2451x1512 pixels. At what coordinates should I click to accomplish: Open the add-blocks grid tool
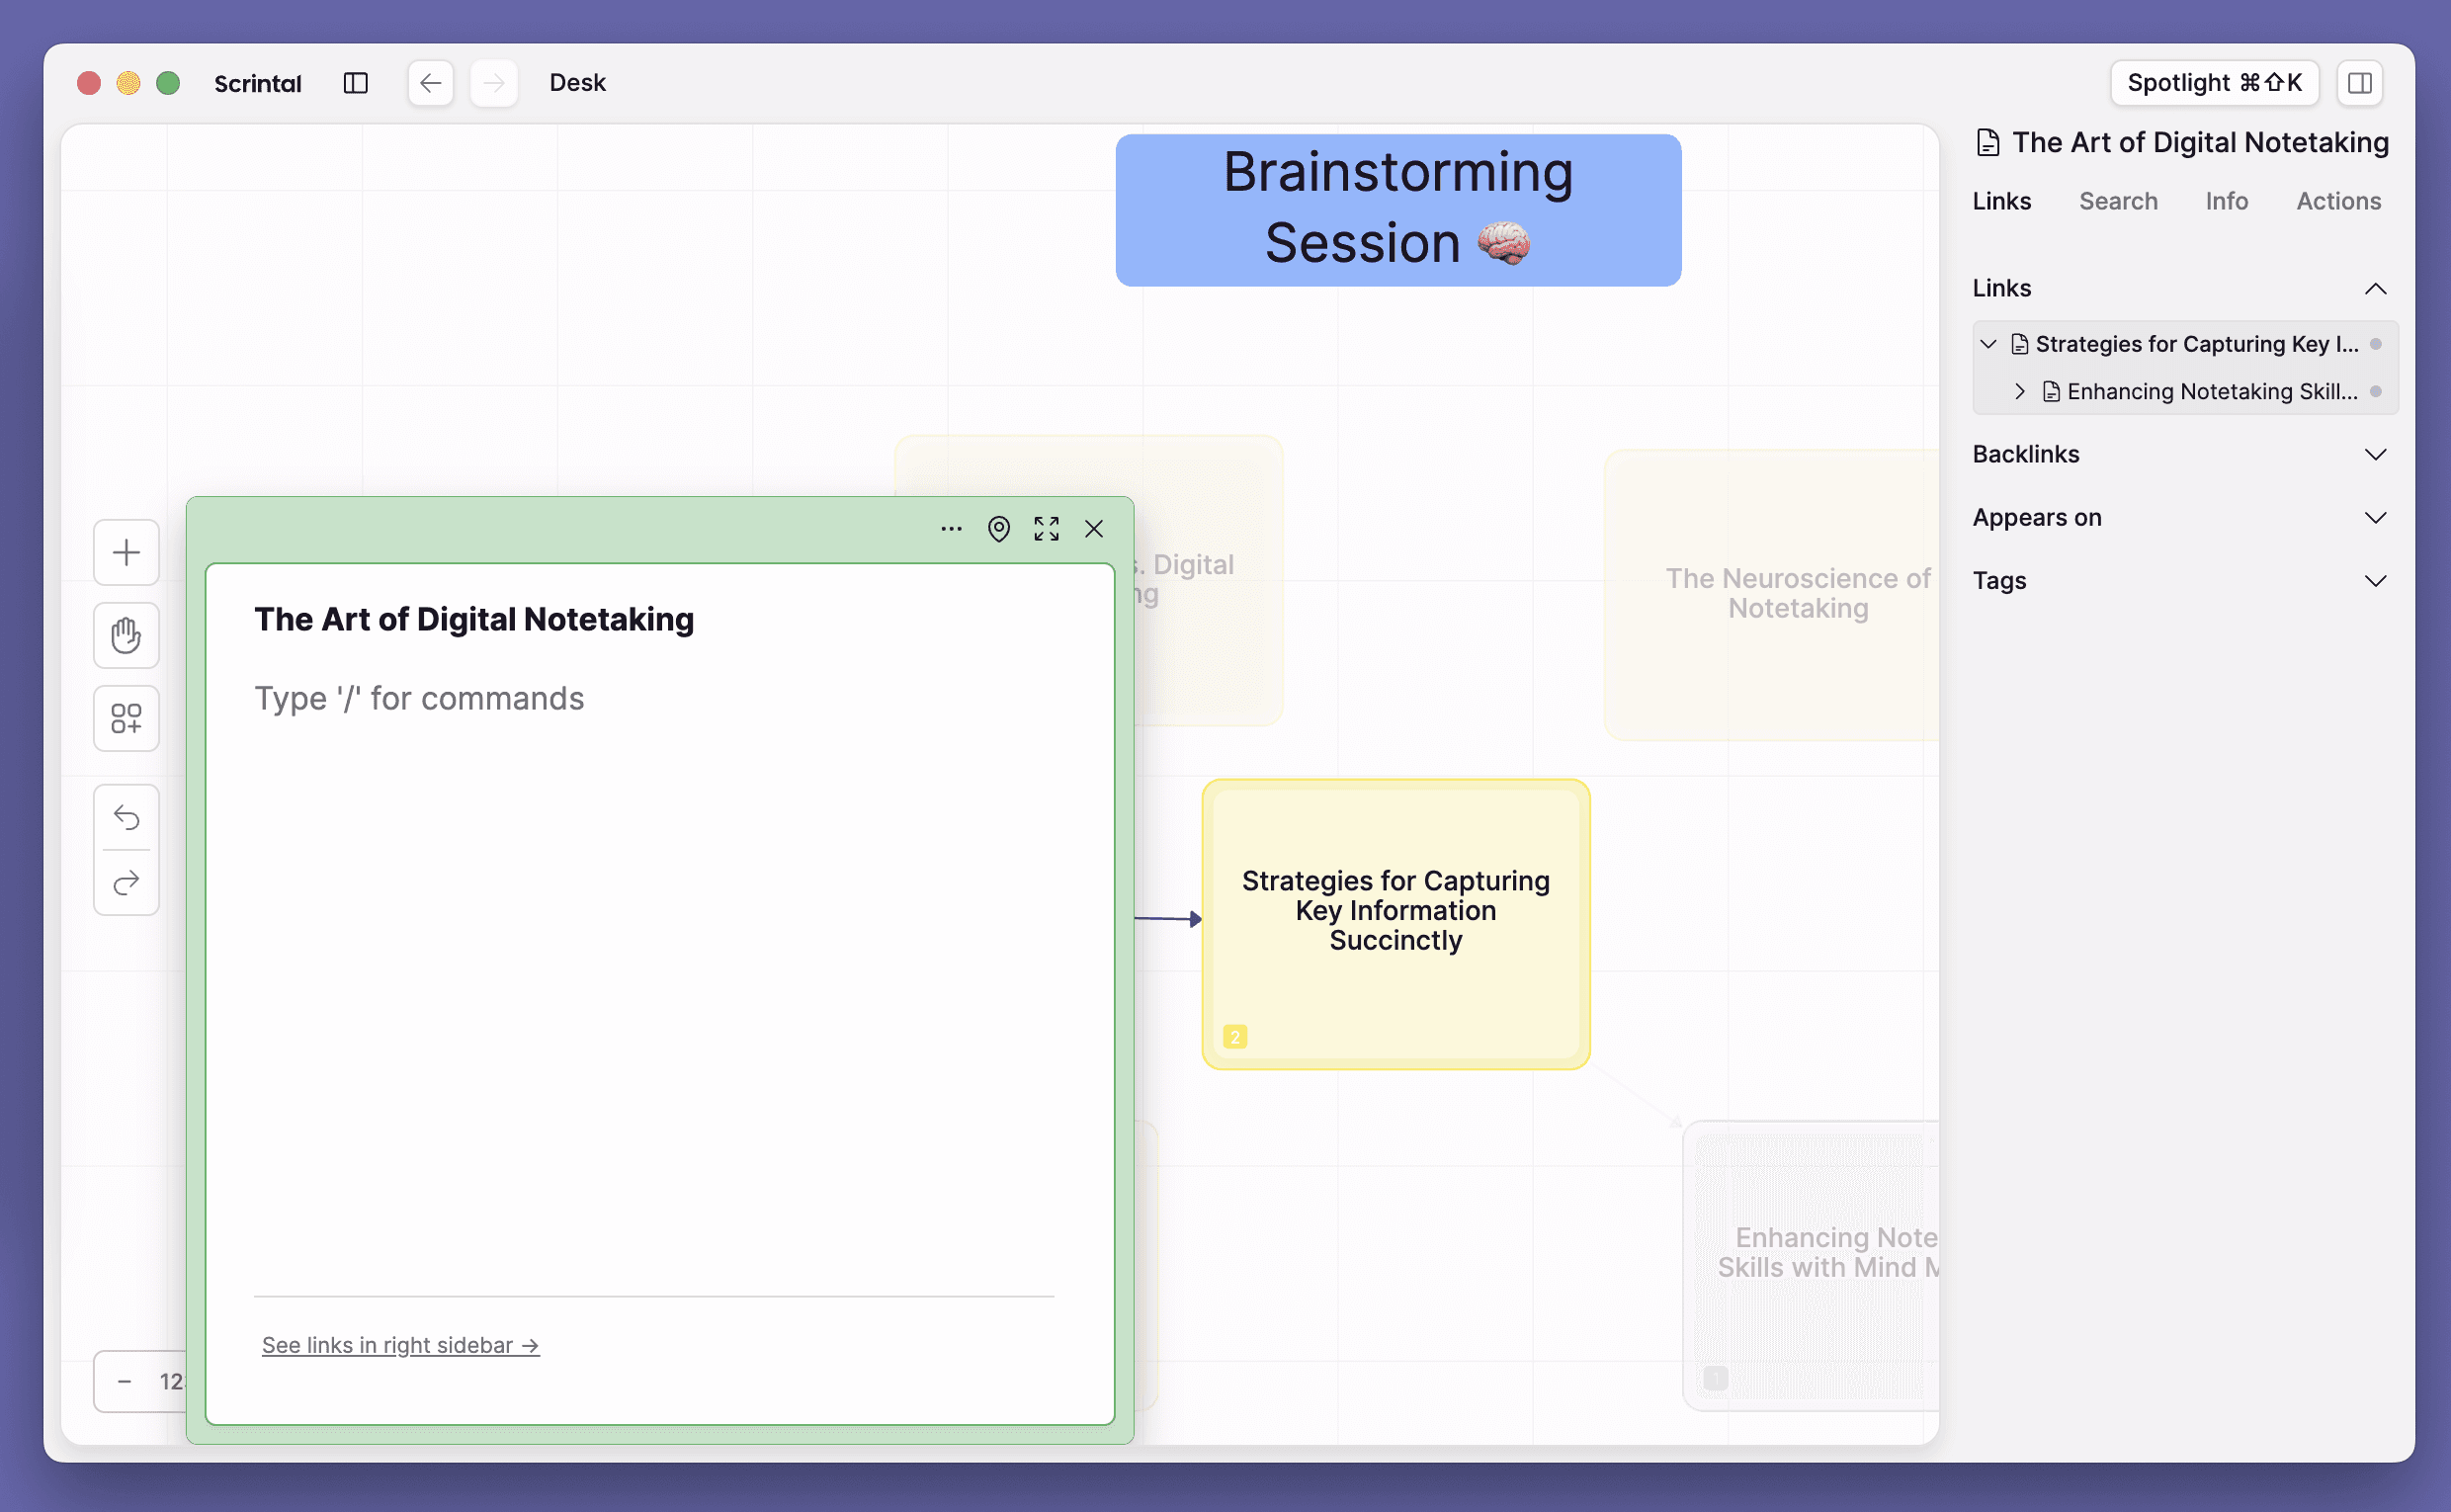(x=126, y=718)
